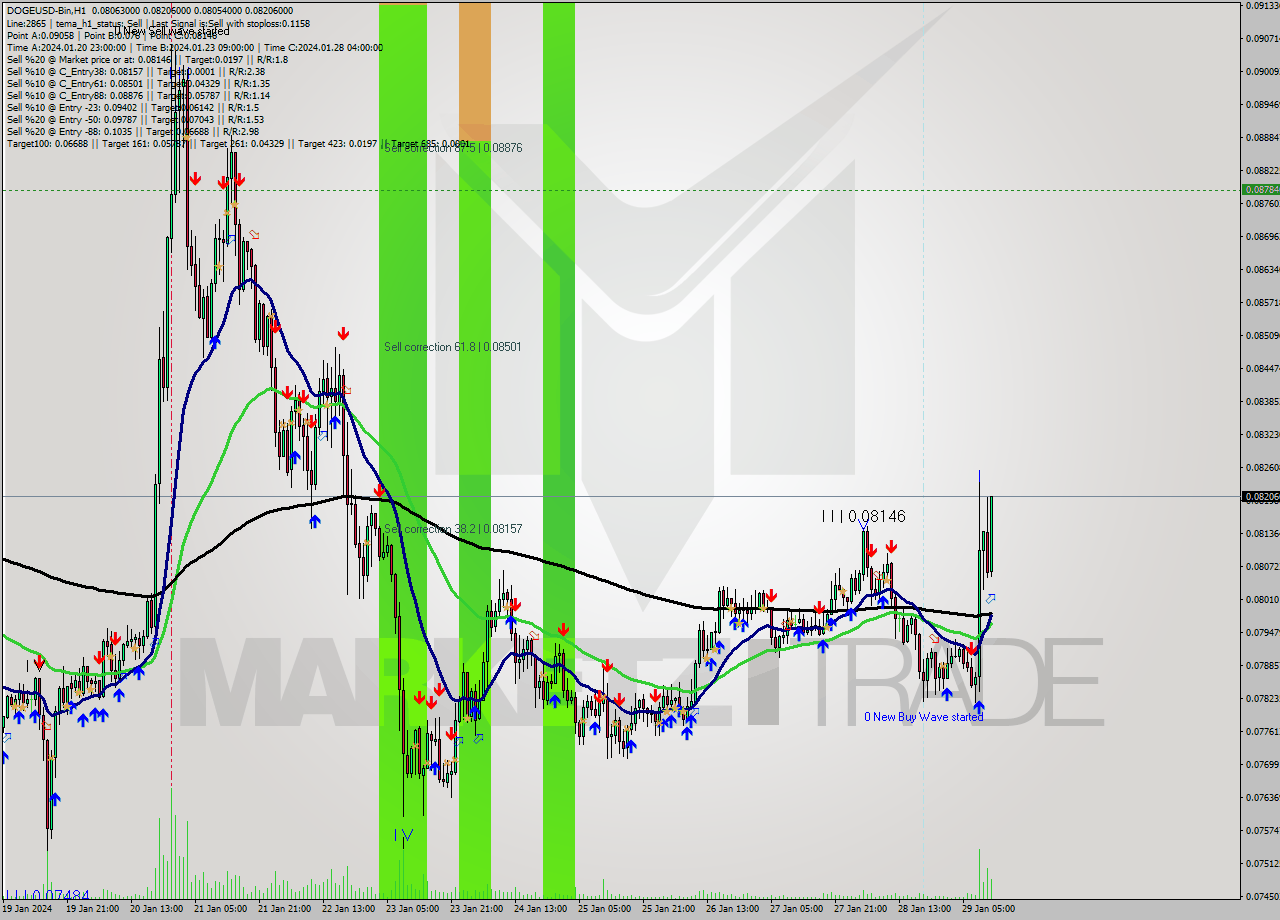Click the 0.08447 price axis label
The height and width of the screenshot is (920, 1280).
click(x=1262, y=369)
